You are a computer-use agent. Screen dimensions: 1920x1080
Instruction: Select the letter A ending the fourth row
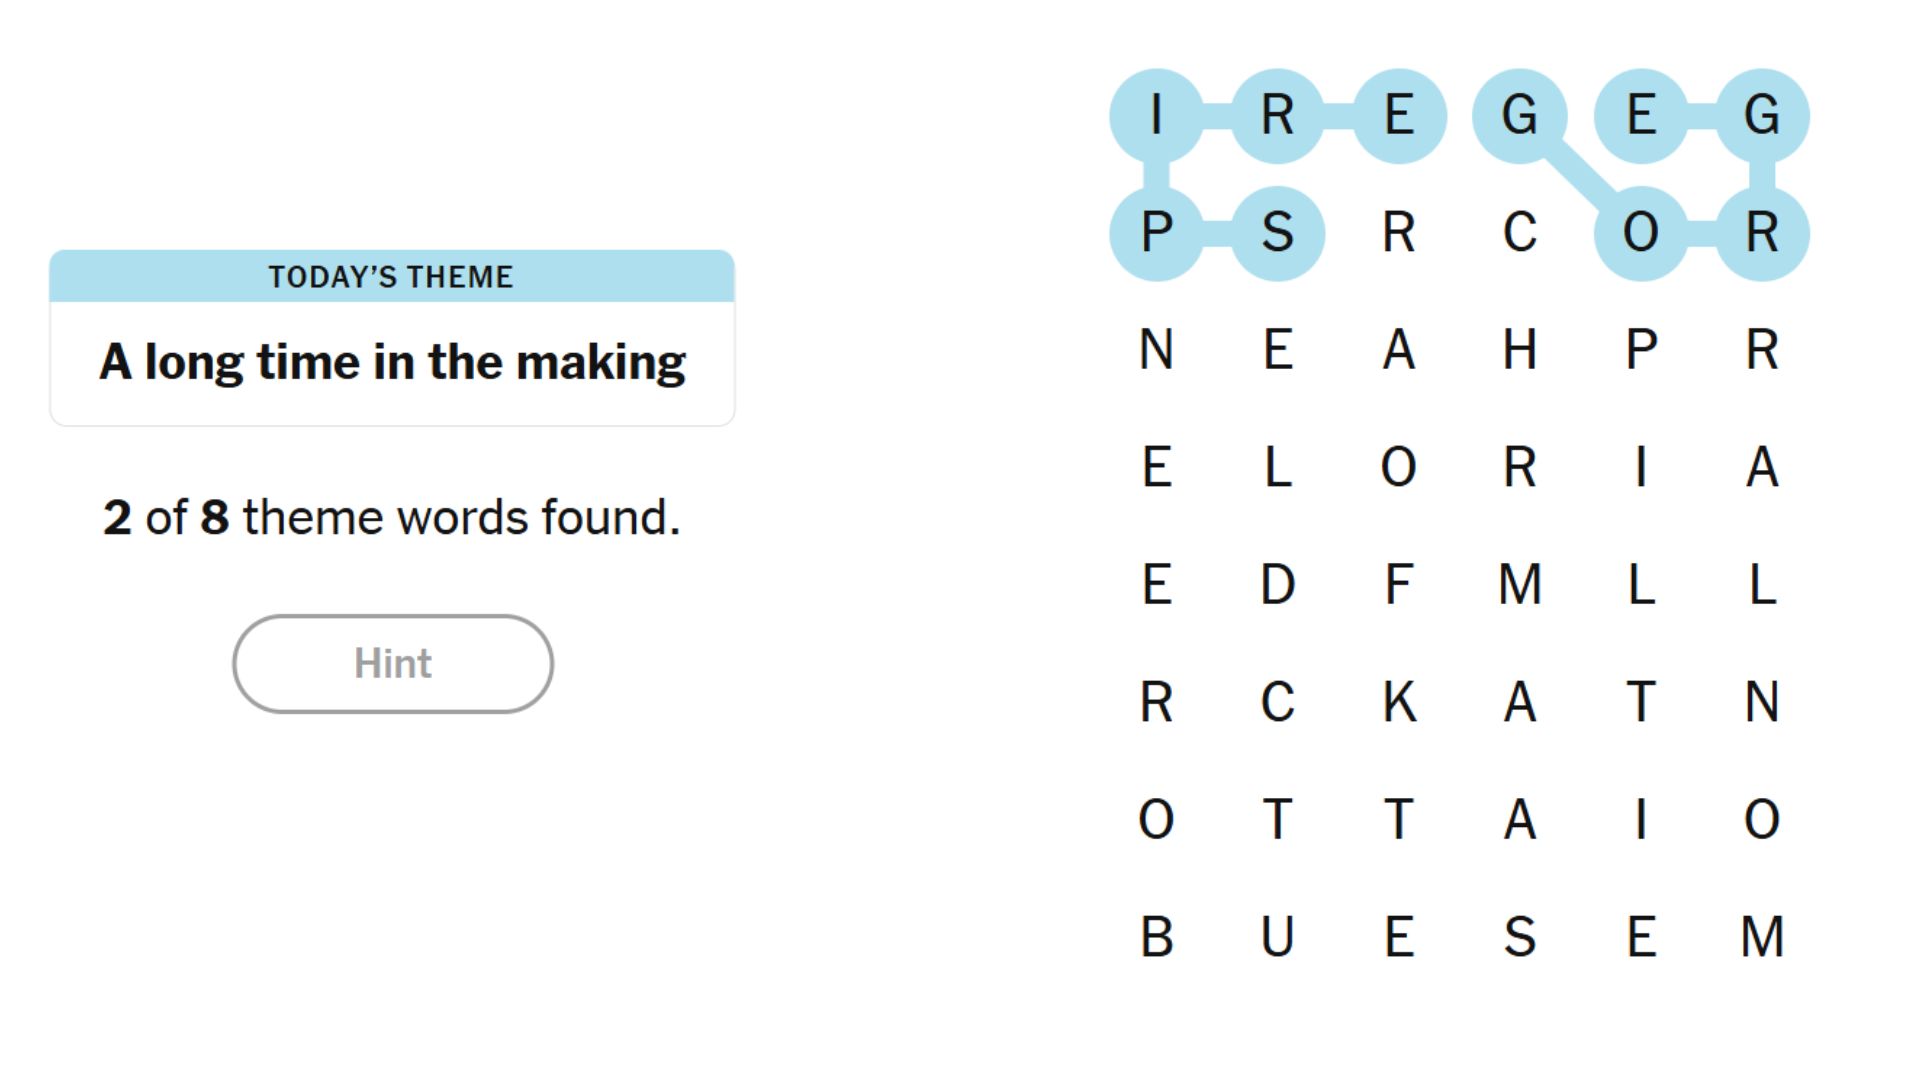pos(1762,468)
